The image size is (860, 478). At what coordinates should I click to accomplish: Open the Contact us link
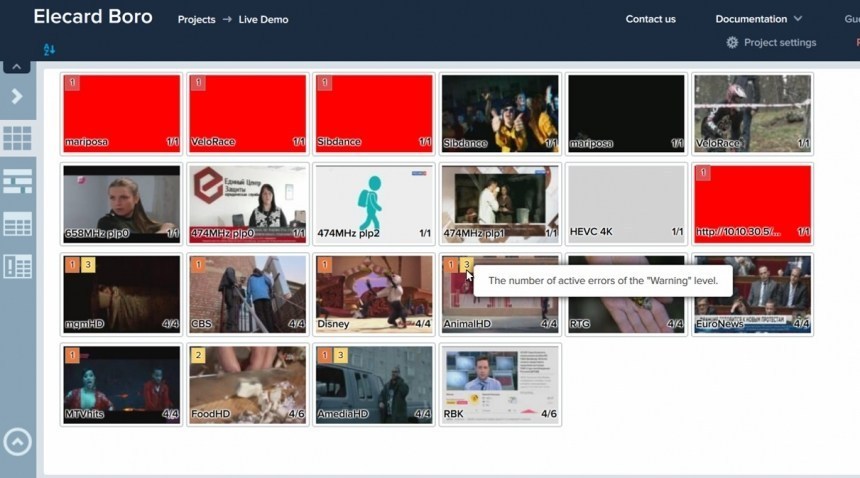pyautogui.click(x=650, y=19)
